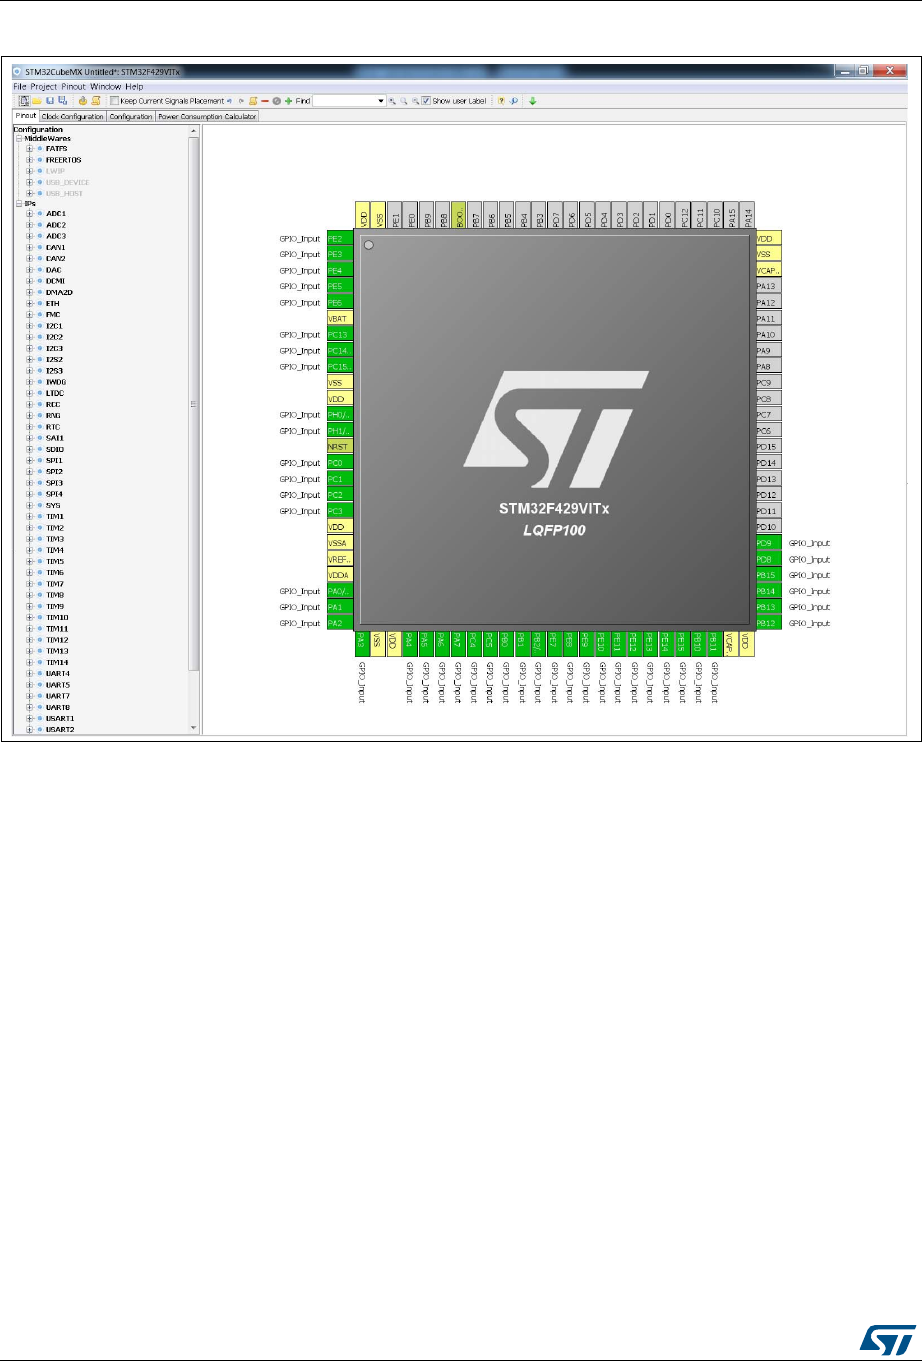Expand the ADC2 node
Viewport: 922px width, 1361px height.
click(29, 225)
